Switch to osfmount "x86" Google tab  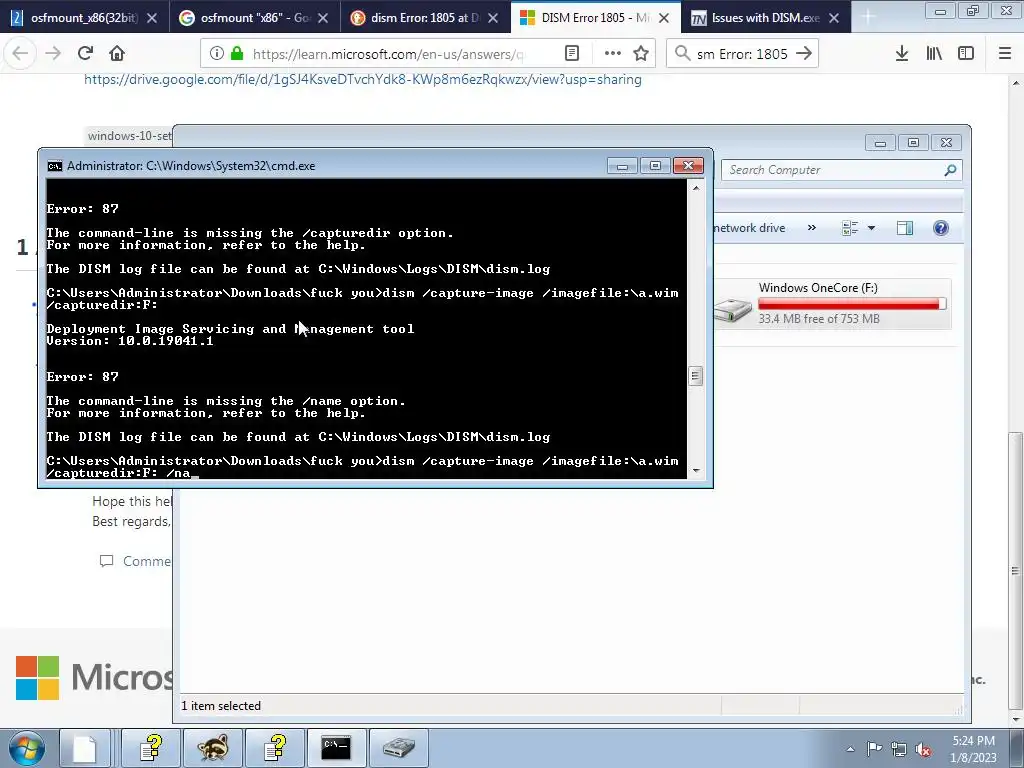[255, 18]
